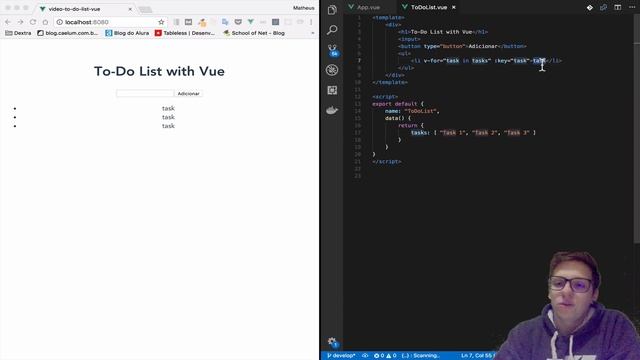The height and width of the screenshot is (360, 640).
Task: Click the Vue devtools extension icon in Chrome
Action: point(251,22)
